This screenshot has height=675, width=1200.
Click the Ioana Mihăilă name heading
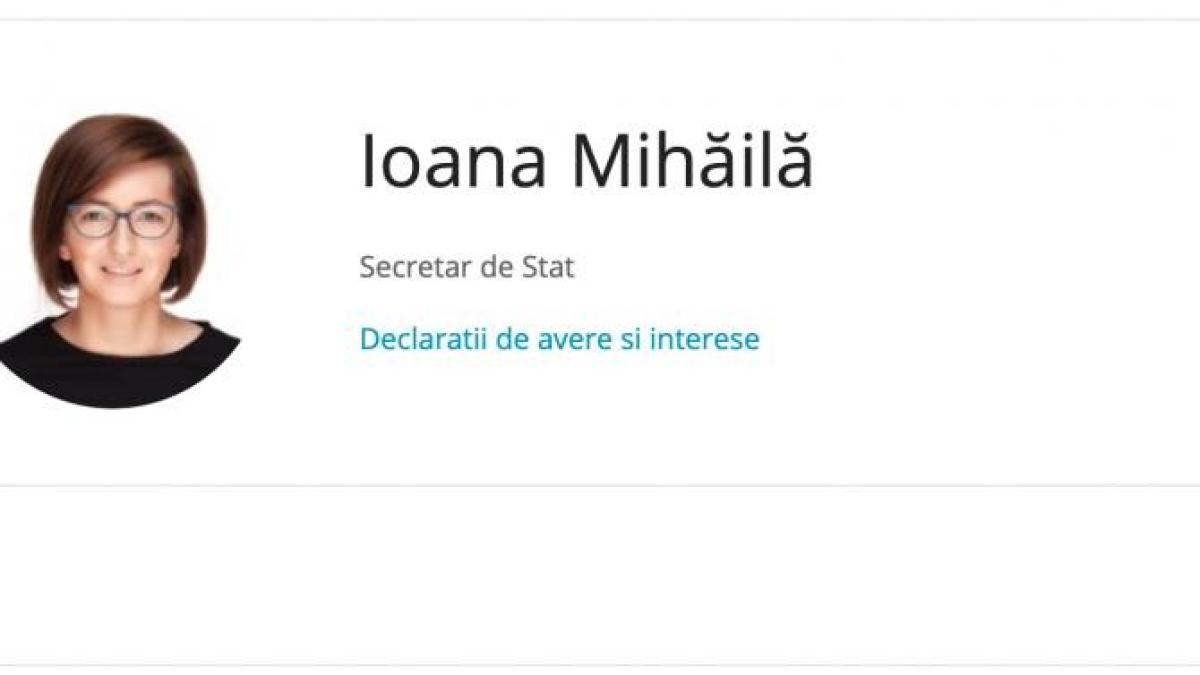[x=586, y=162]
